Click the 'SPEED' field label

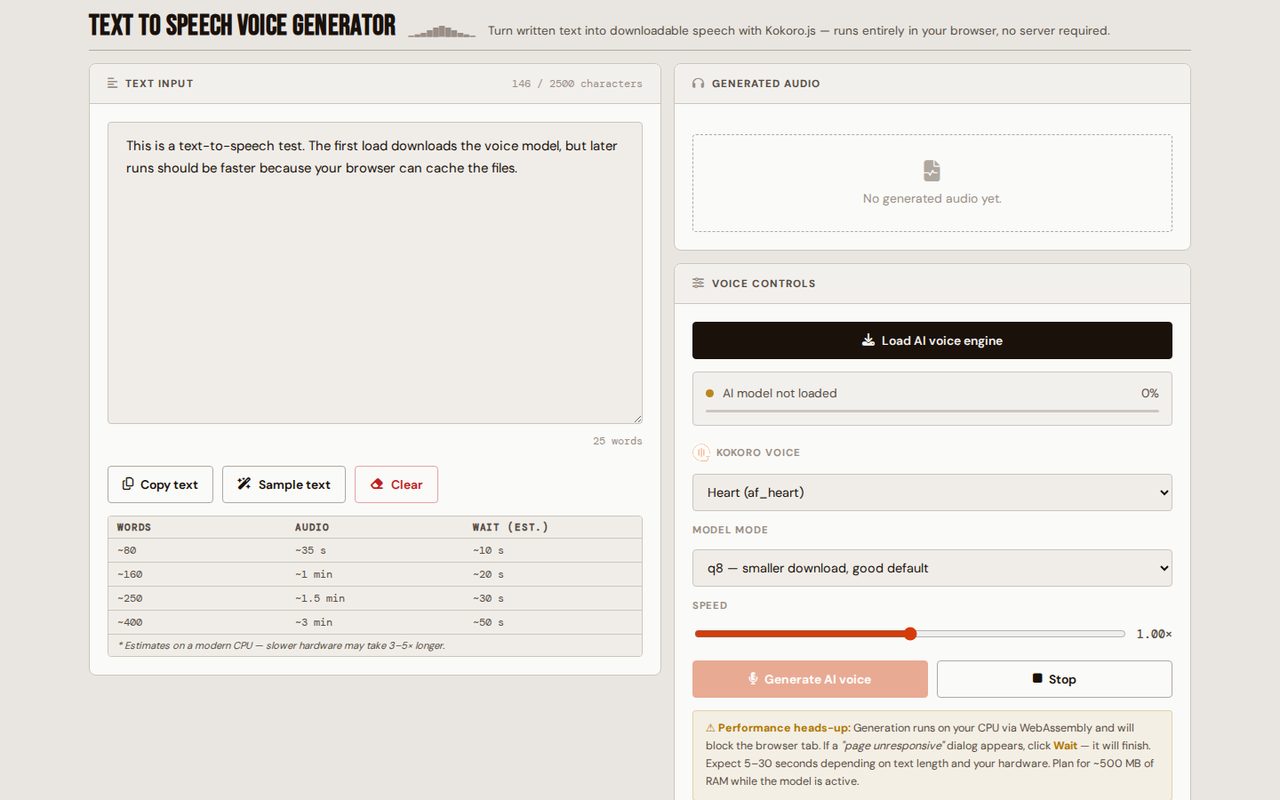pyautogui.click(x=710, y=605)
